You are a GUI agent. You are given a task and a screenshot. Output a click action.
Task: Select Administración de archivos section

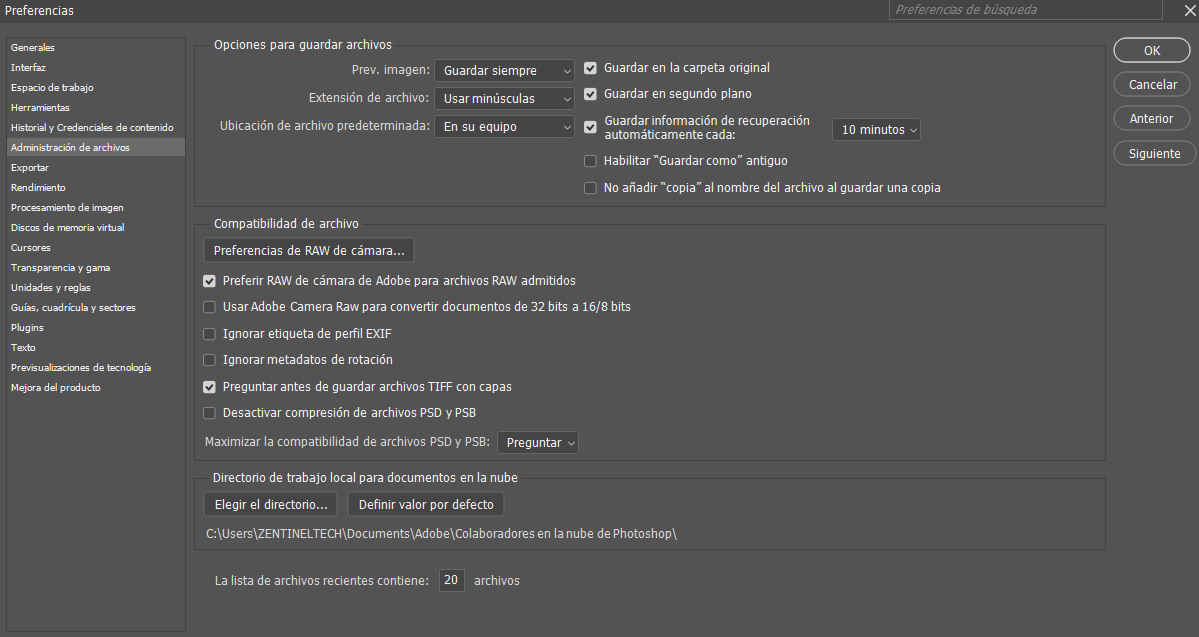point(96,147)
